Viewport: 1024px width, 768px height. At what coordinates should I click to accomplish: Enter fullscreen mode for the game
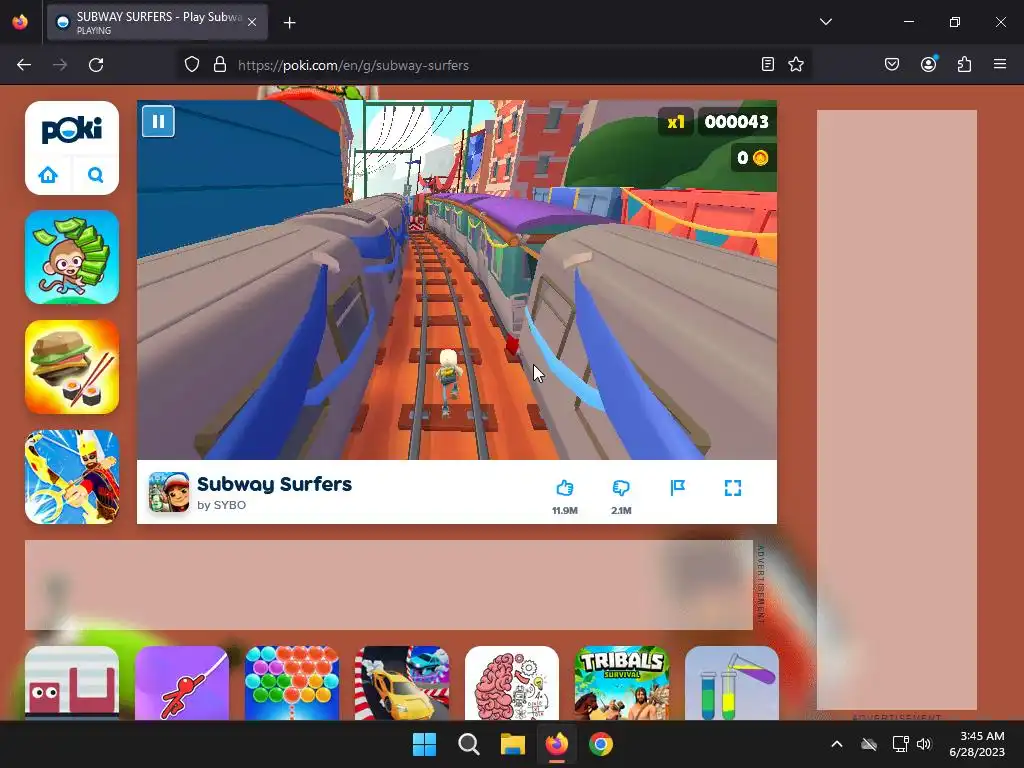coord(733,488)
